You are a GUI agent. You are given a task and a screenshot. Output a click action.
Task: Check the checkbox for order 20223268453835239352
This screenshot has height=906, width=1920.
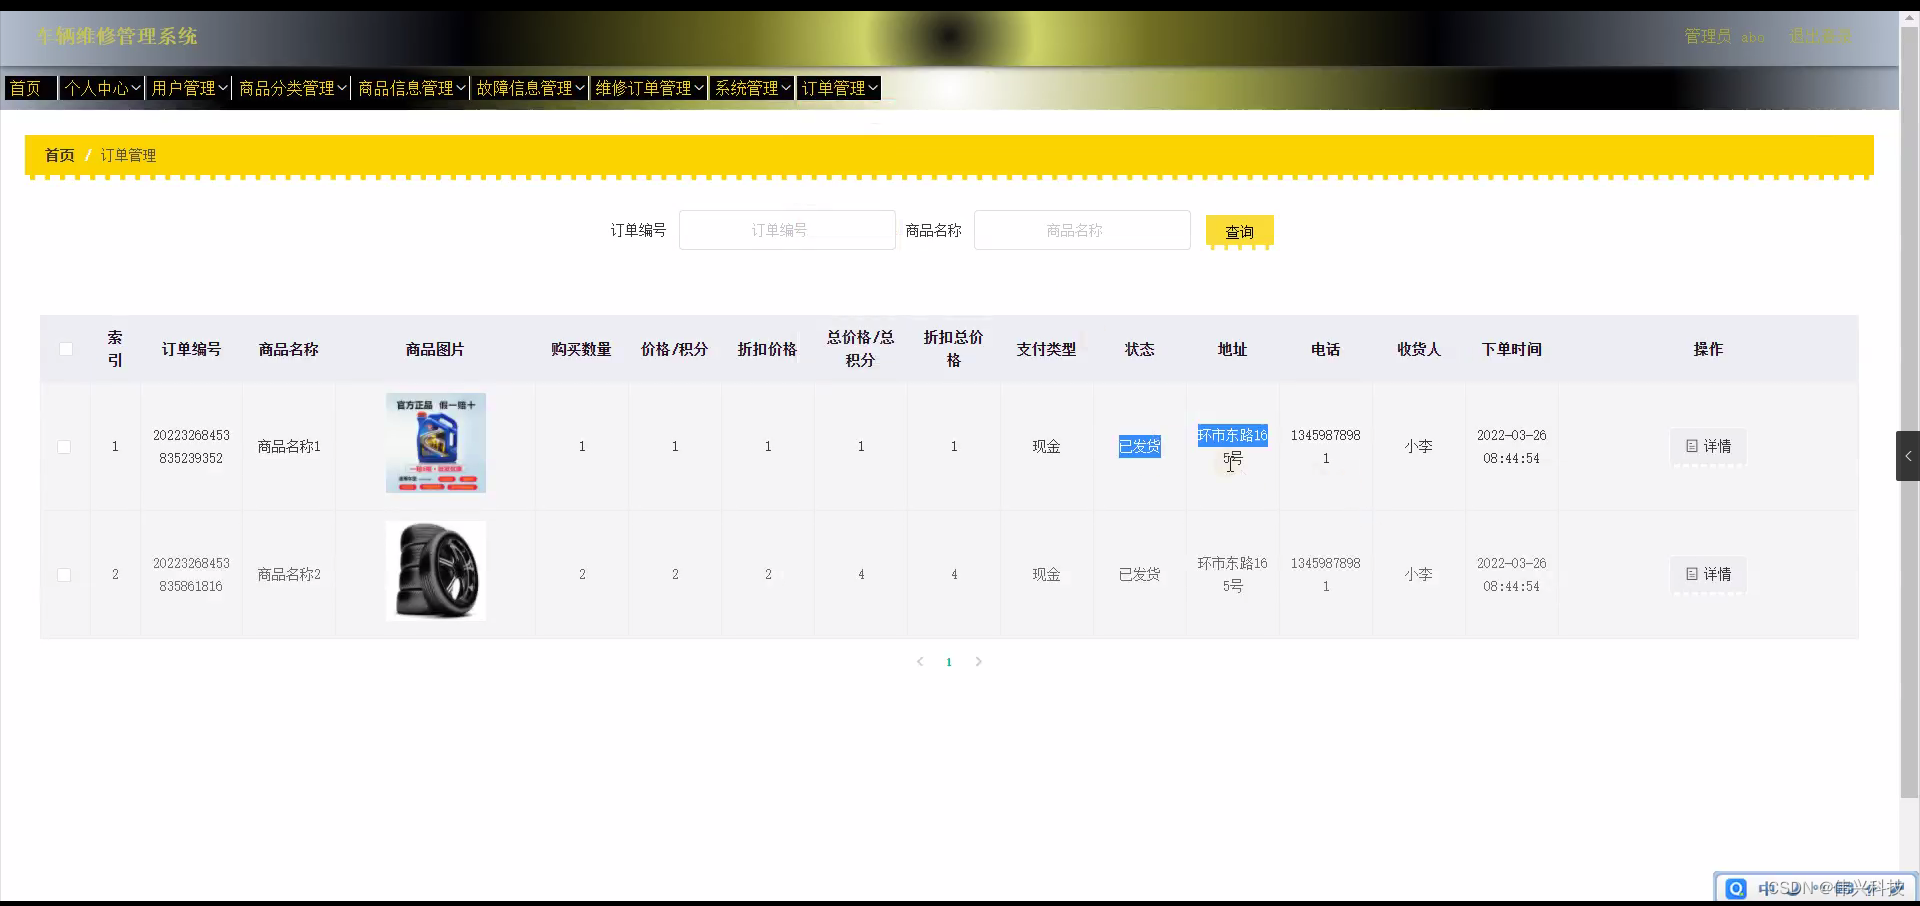click(x=65, y=446)
